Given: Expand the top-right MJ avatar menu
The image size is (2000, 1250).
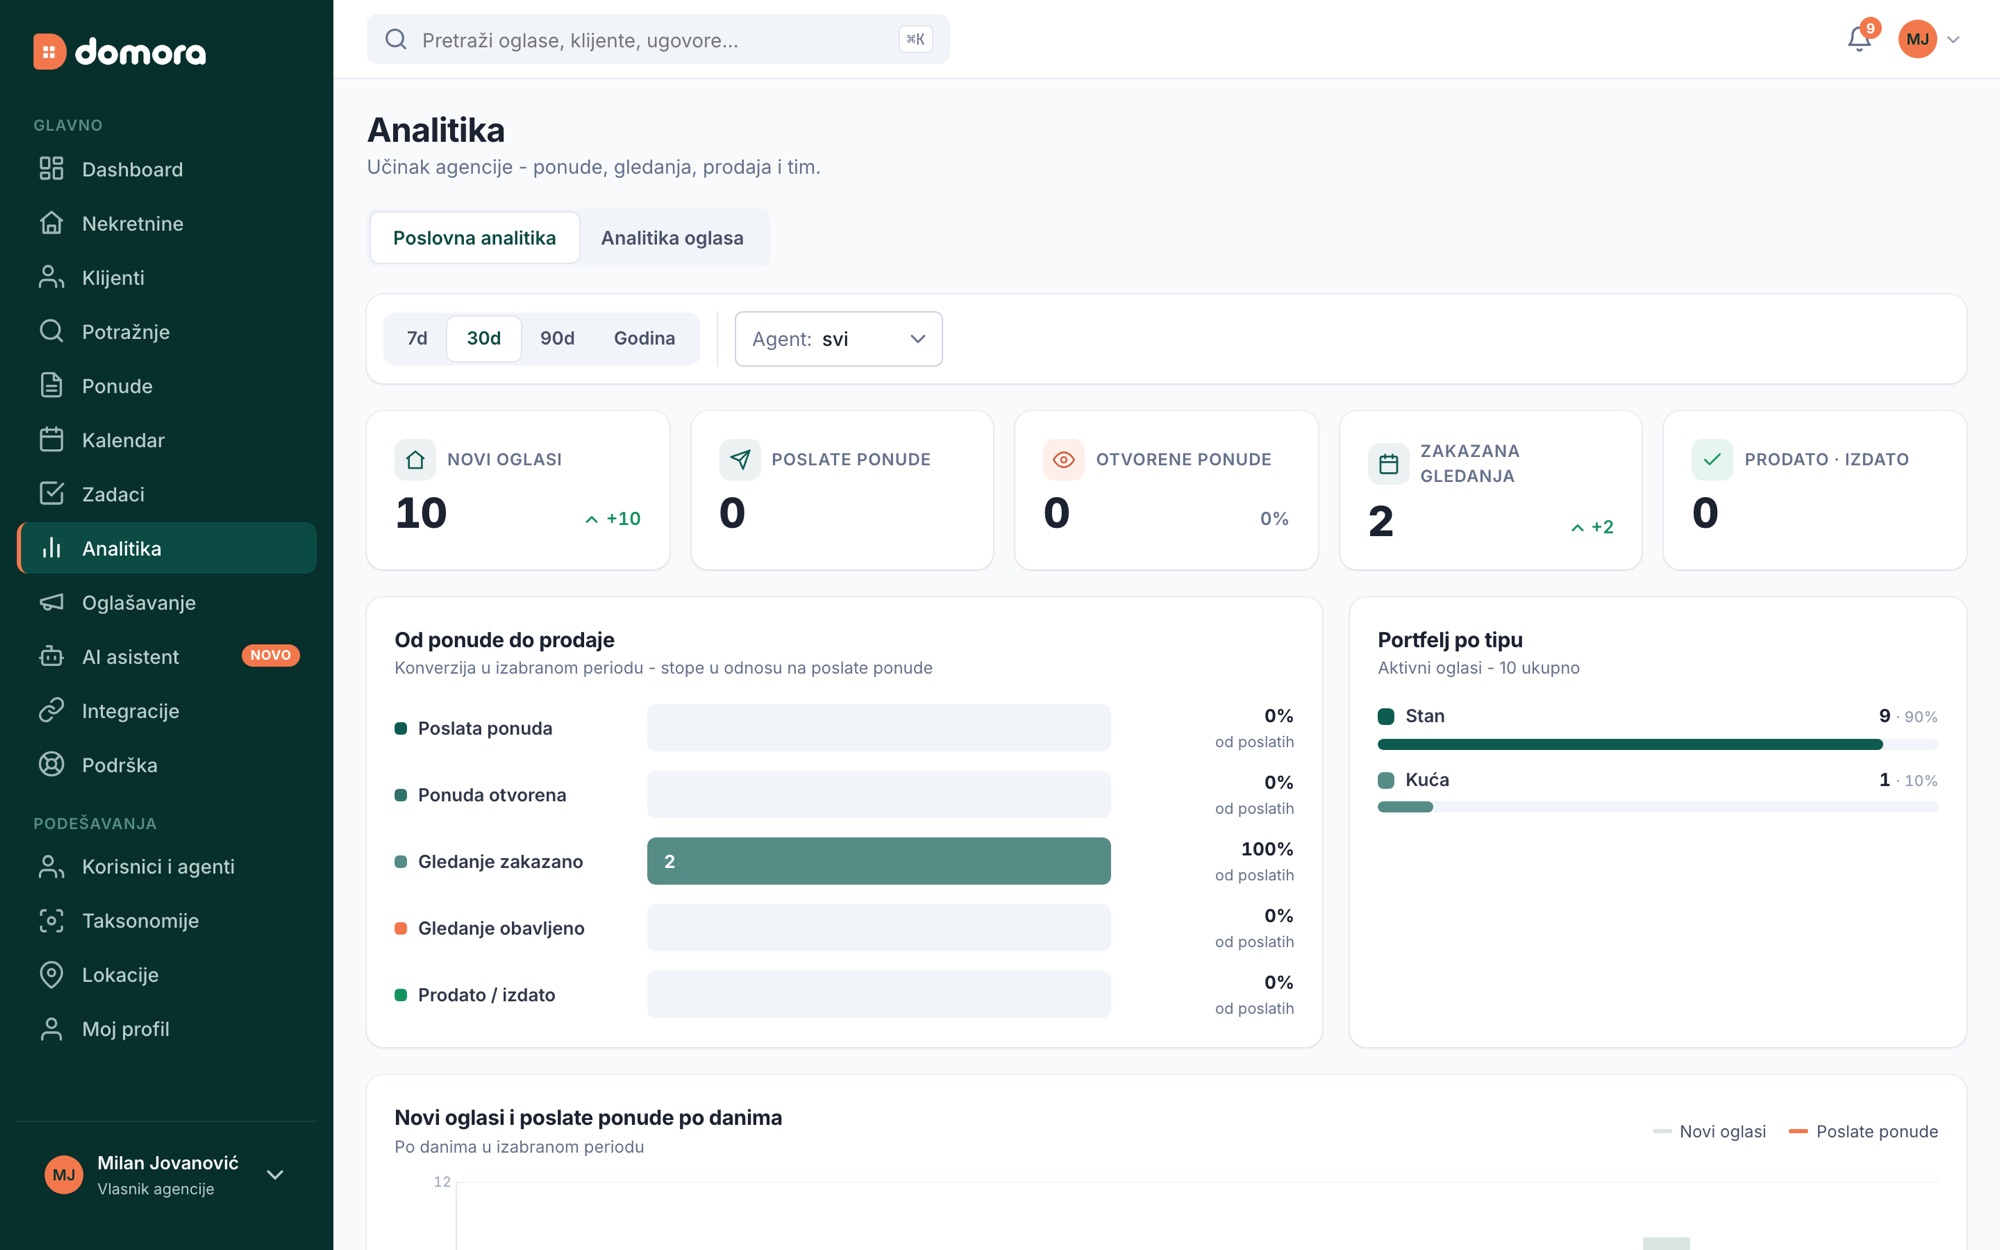Looking at the screenshot, I should click(1930, 39).
